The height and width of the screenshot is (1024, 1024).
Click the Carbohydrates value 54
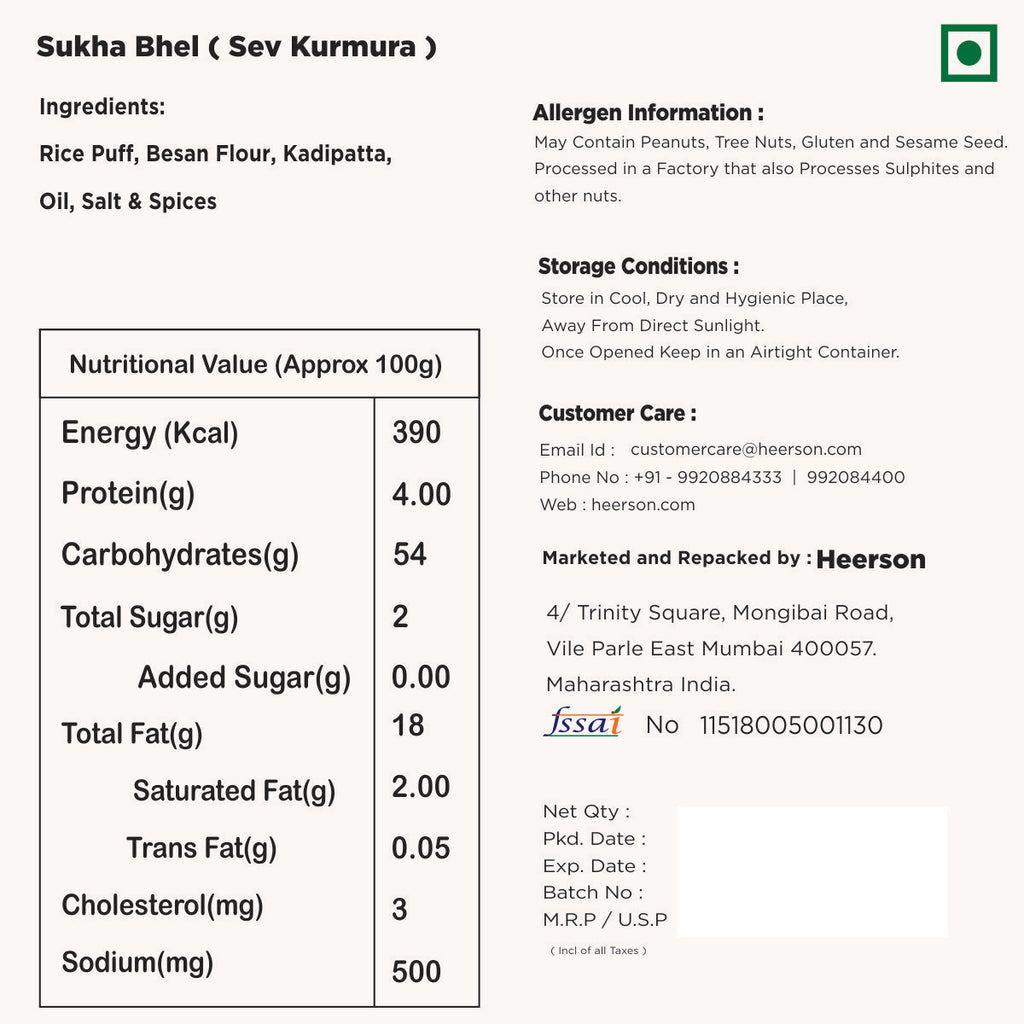pos(410,555)
